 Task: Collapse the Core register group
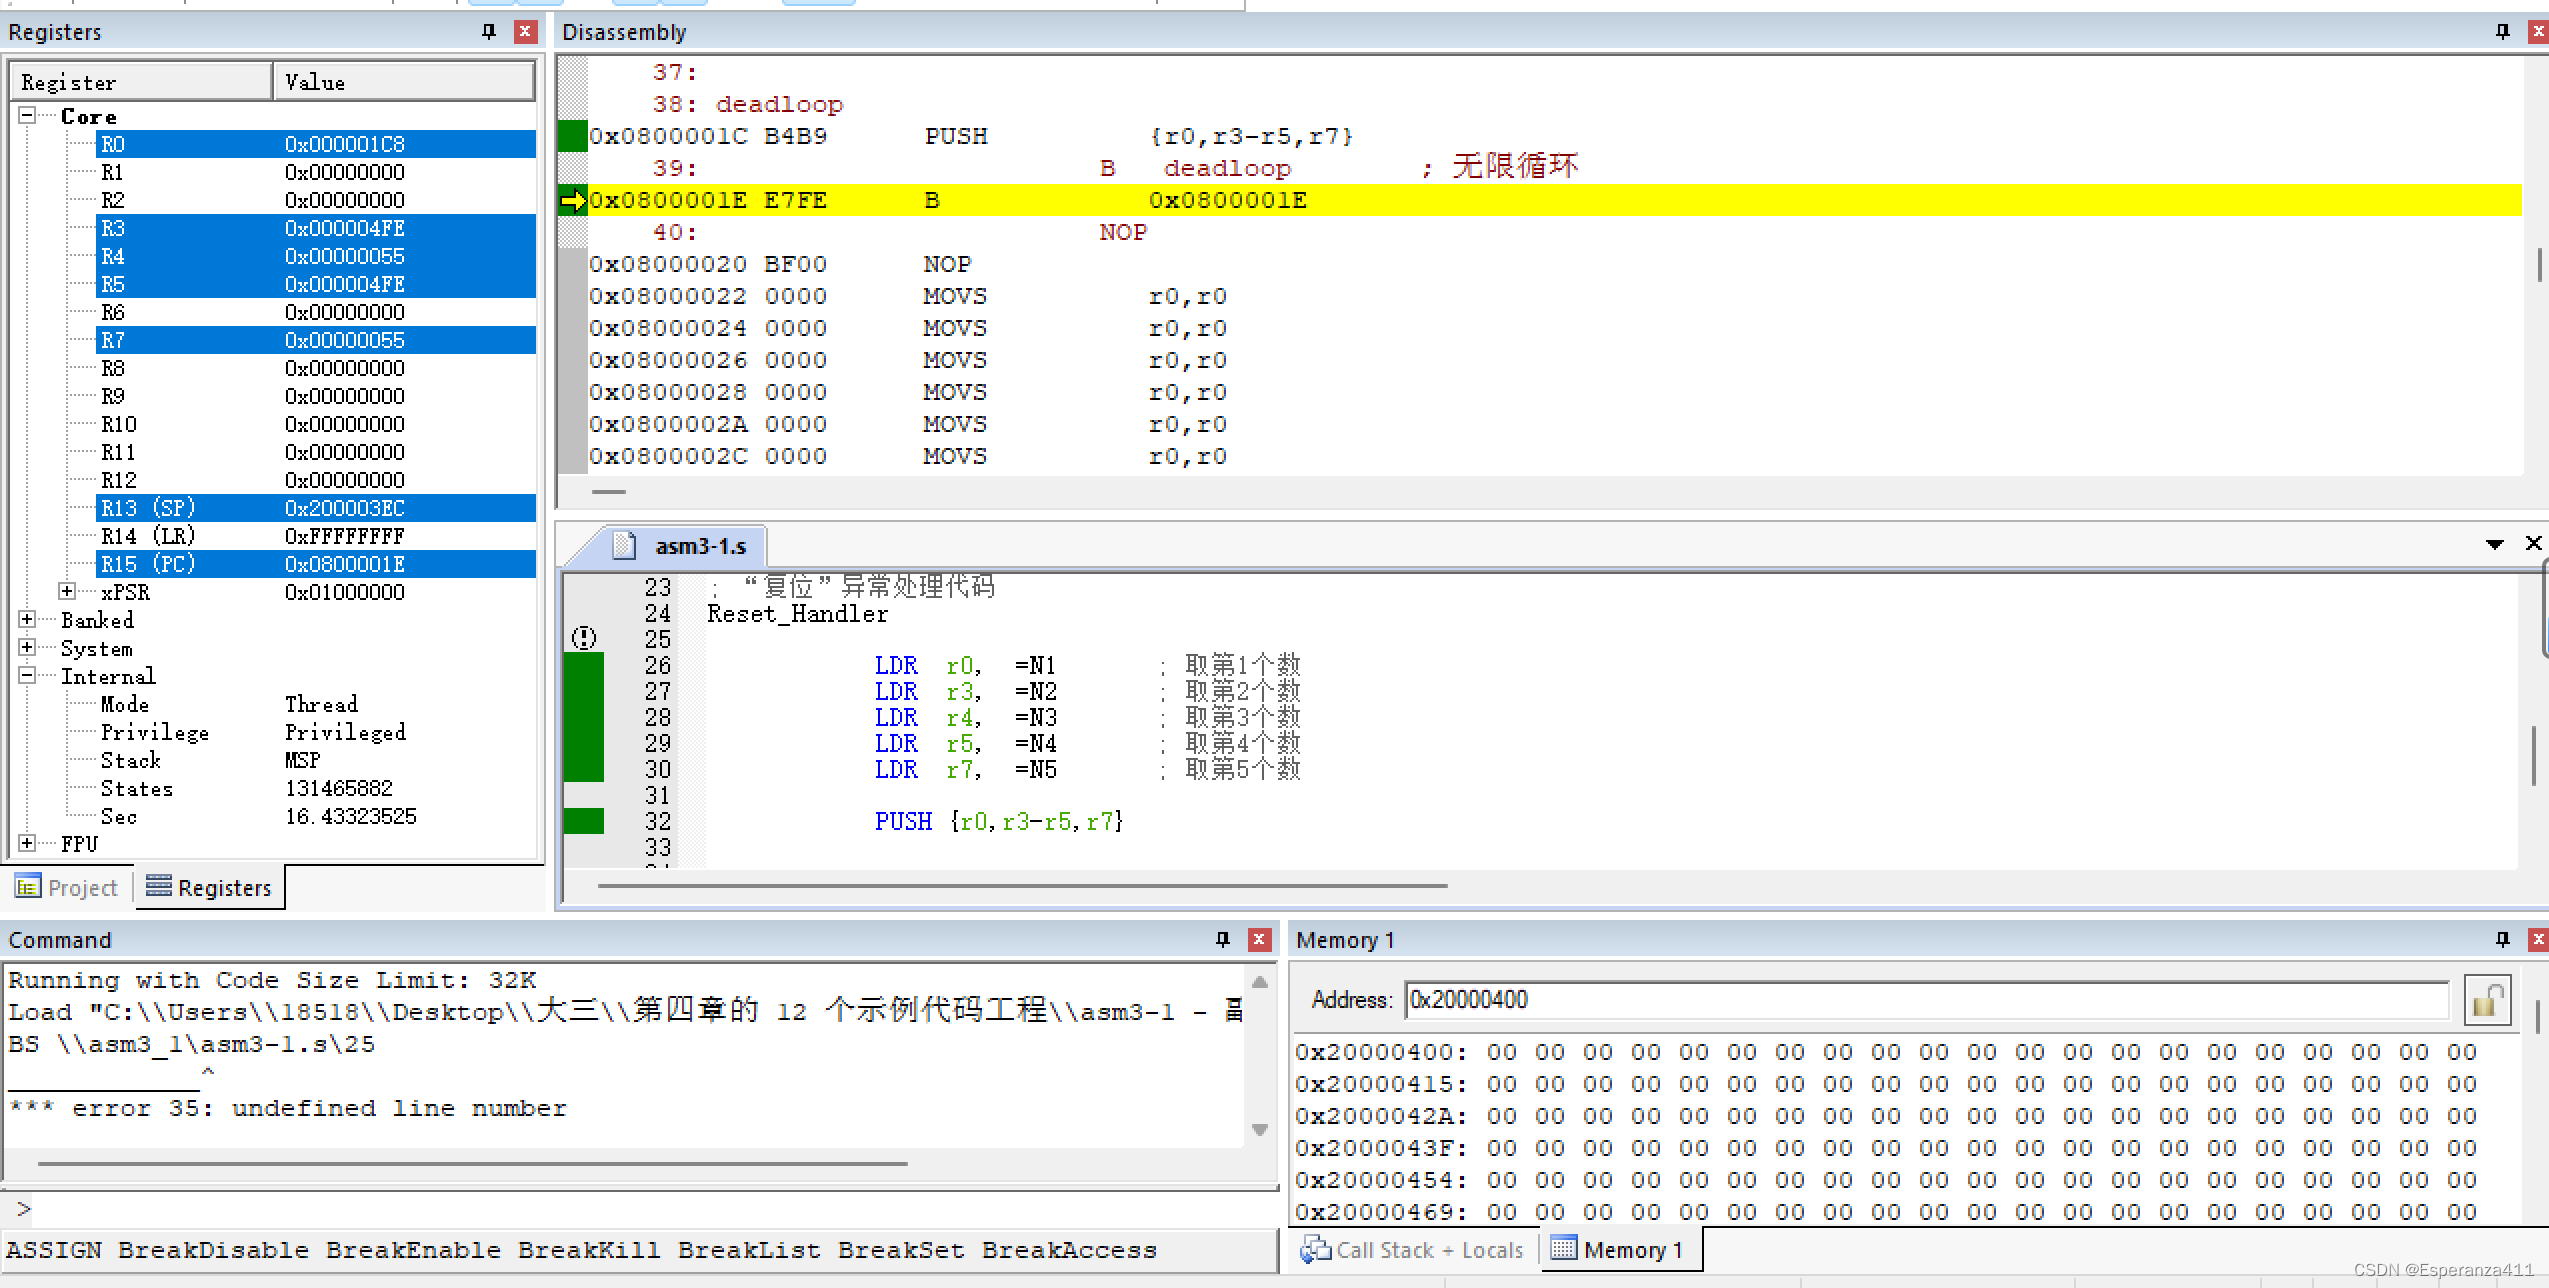click(28, 116)
